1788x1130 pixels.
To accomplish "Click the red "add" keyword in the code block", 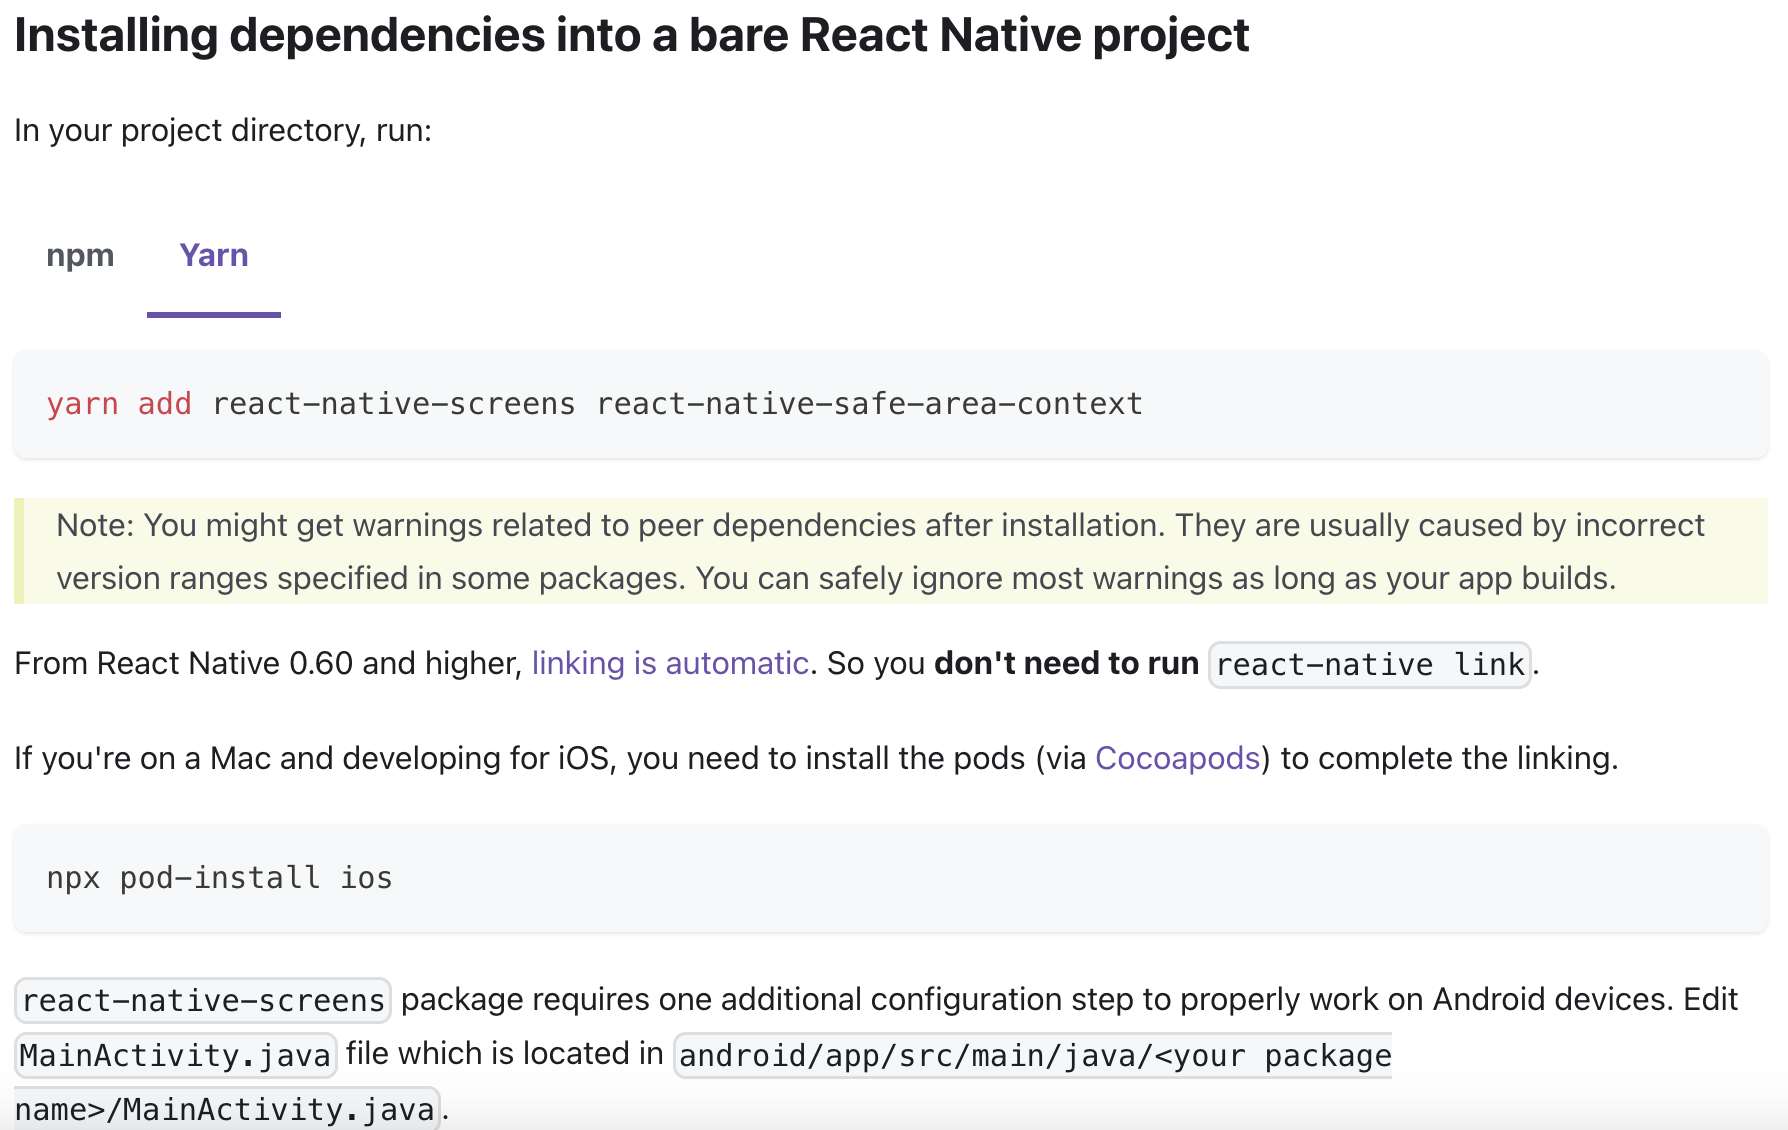I will 164,404.
